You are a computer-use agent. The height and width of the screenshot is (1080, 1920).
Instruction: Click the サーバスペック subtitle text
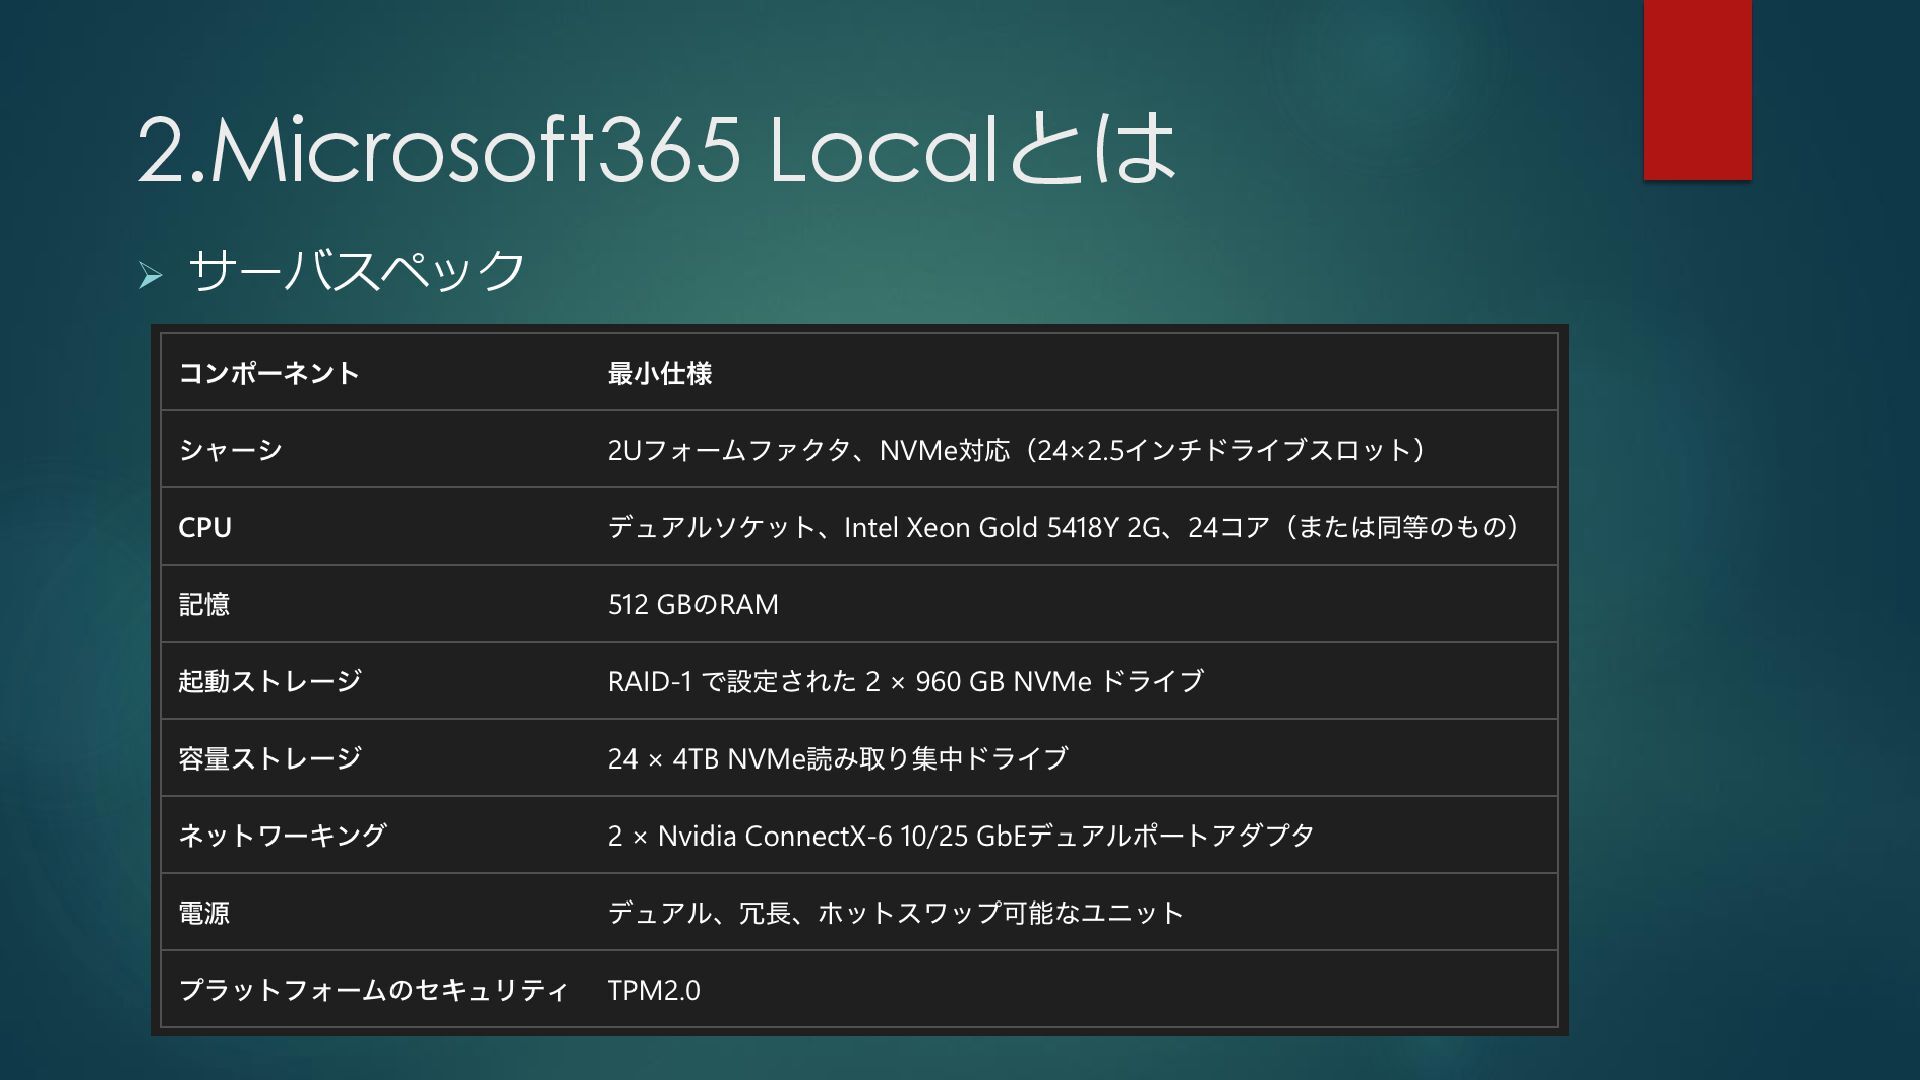pos(356,271)
